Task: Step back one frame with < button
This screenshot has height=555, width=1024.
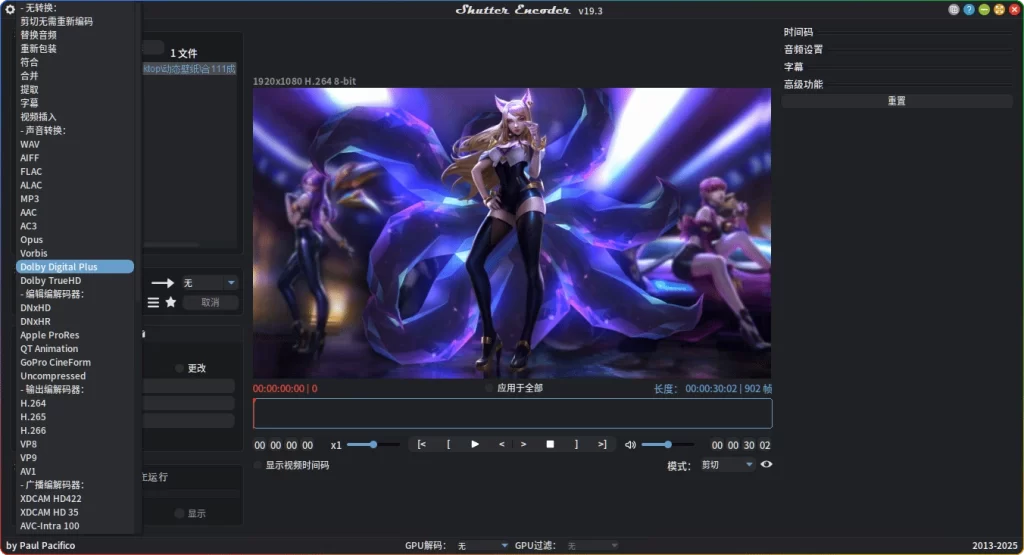Action: 502,444
